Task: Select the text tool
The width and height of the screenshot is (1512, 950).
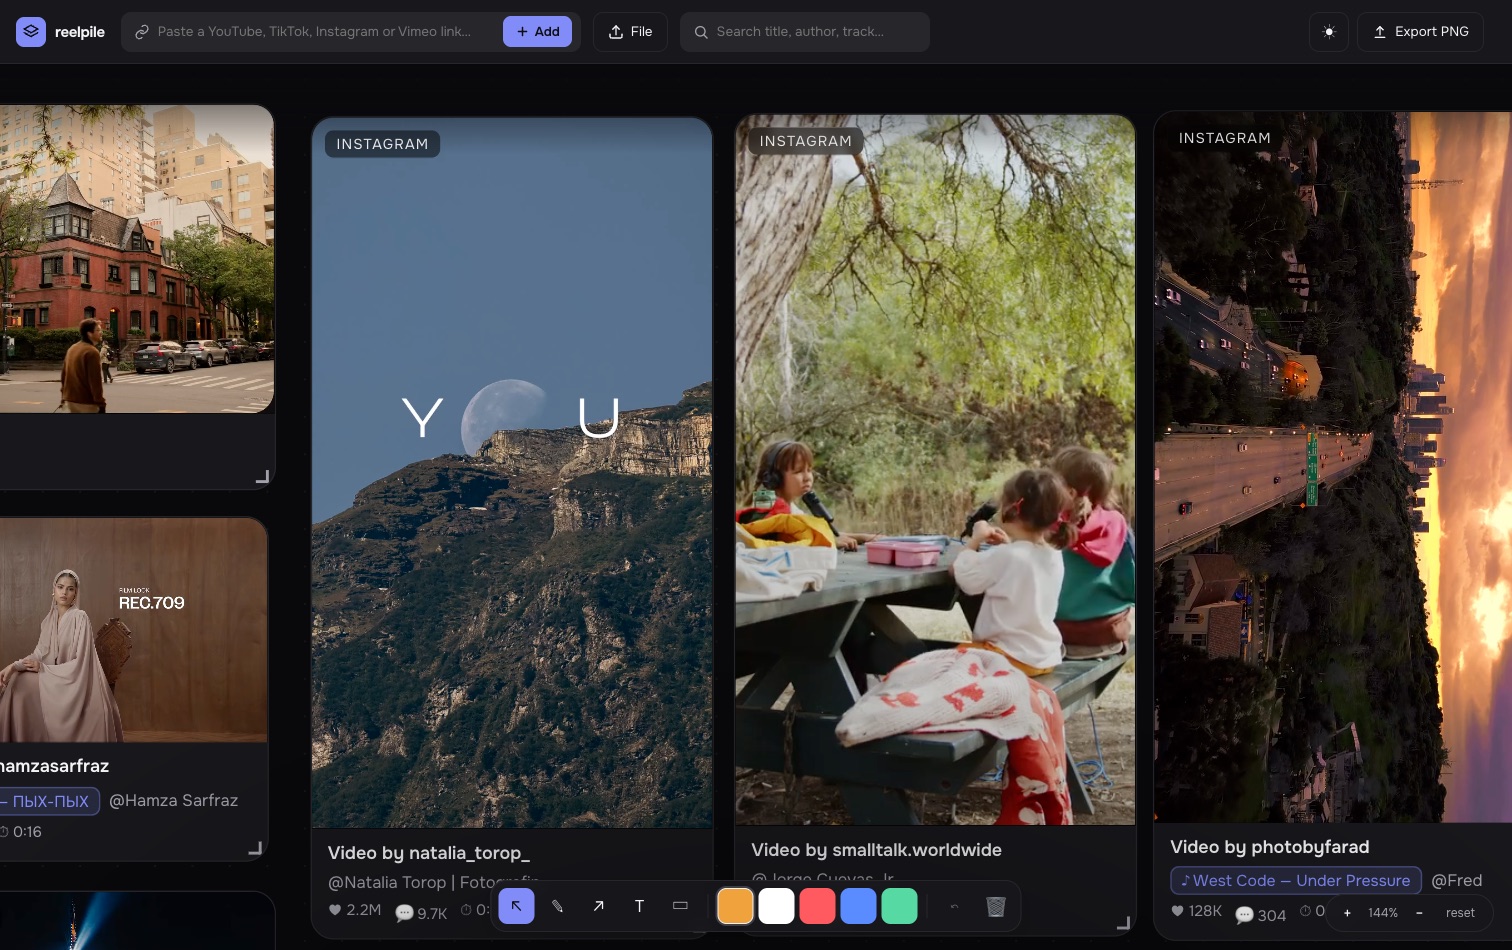Action: click(639, 906)
